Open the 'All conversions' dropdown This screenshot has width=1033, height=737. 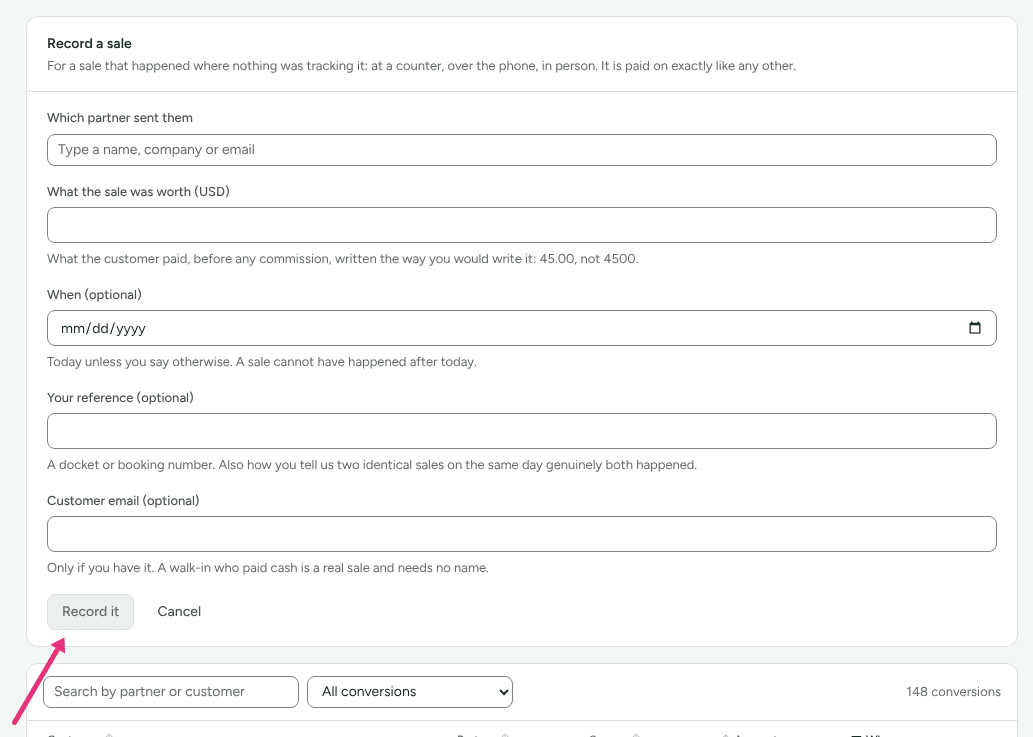[x=410, y=692]
